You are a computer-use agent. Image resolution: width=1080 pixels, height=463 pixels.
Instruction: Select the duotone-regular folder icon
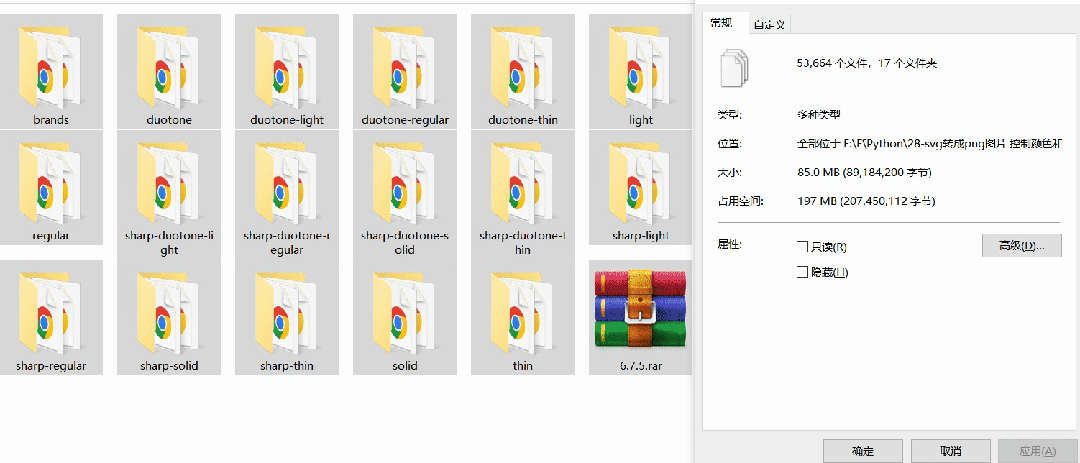pos(404,68)
